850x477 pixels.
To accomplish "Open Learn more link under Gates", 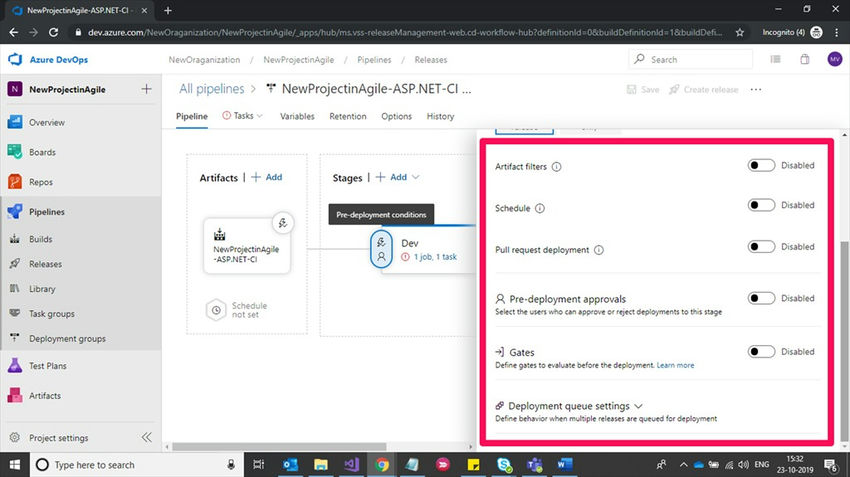I will click(x=675, y=365).
